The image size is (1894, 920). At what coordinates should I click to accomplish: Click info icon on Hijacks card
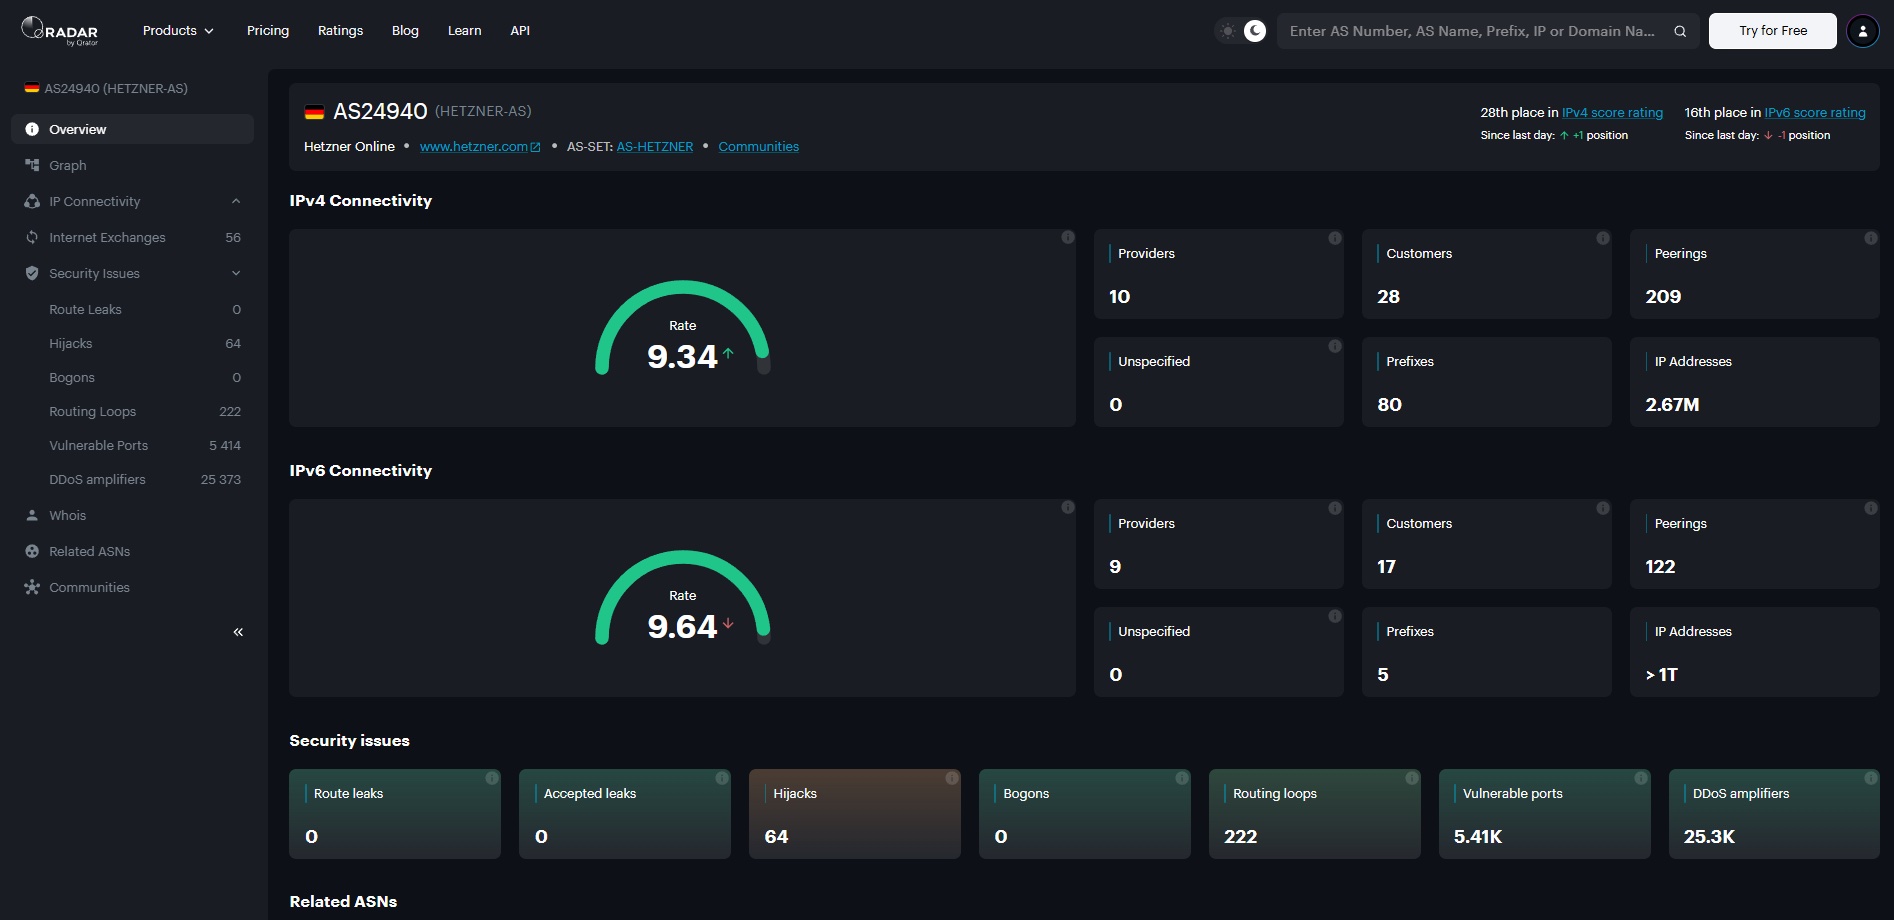(952, 778)
